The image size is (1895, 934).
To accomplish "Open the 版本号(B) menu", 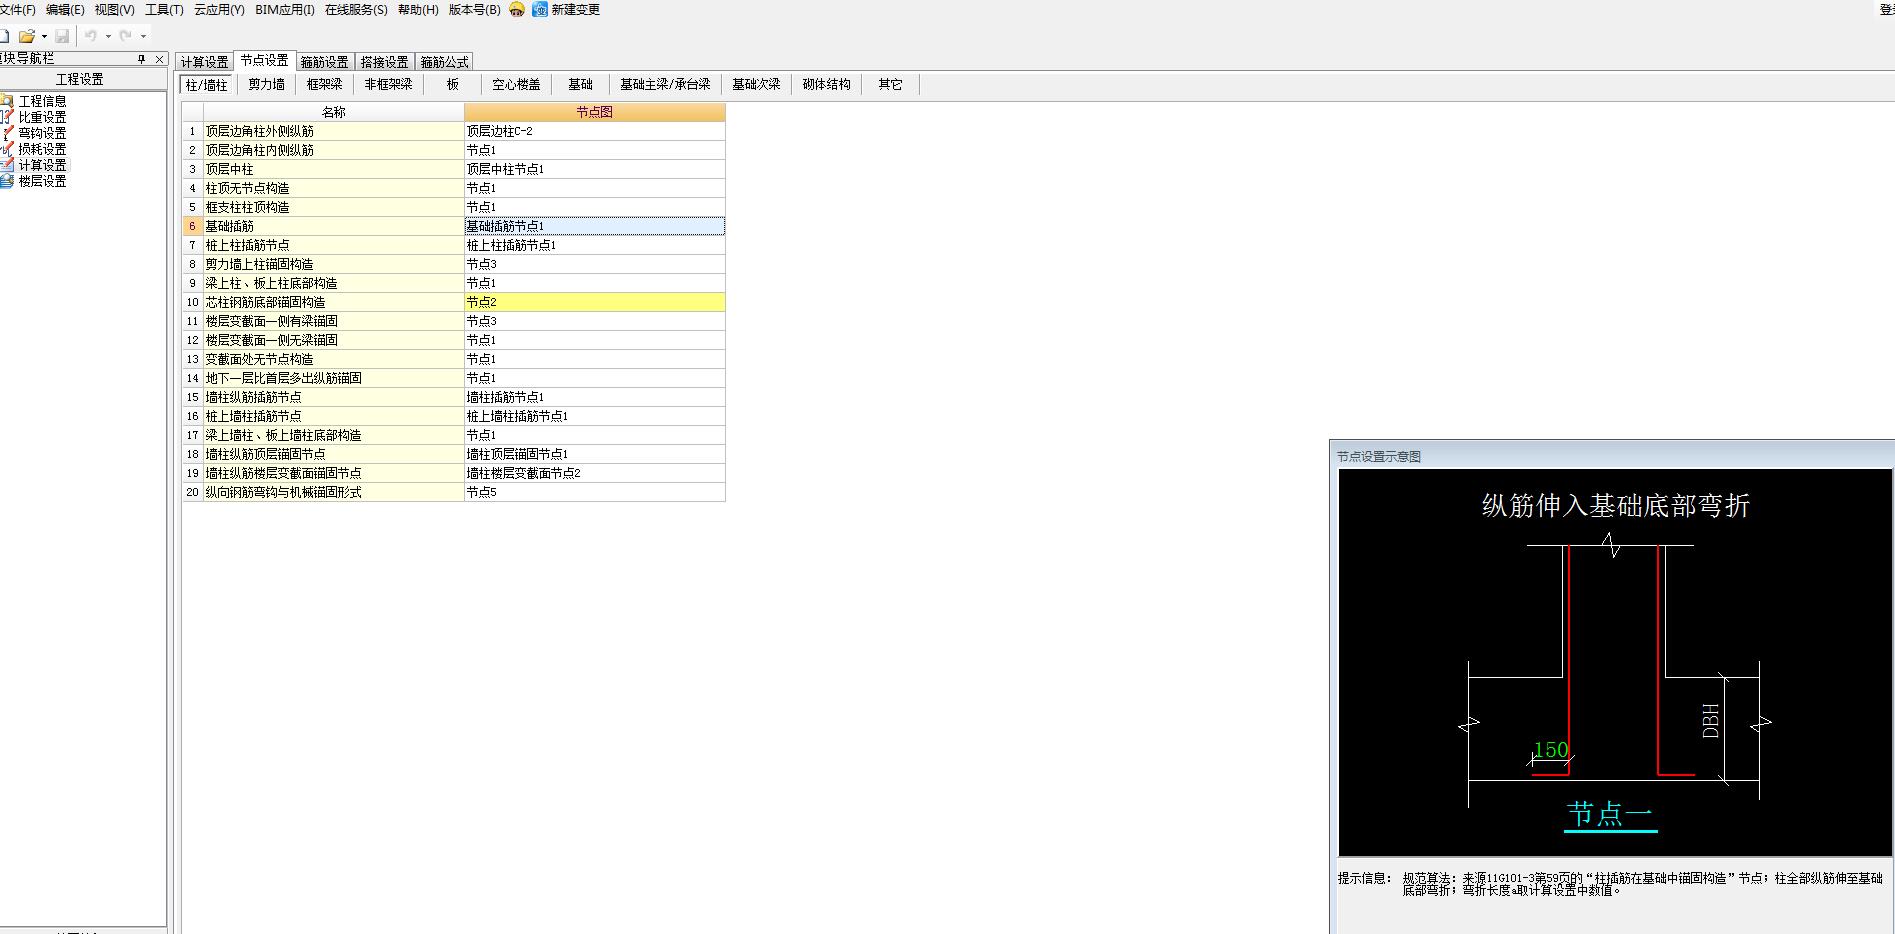I will tap(474, 9).
